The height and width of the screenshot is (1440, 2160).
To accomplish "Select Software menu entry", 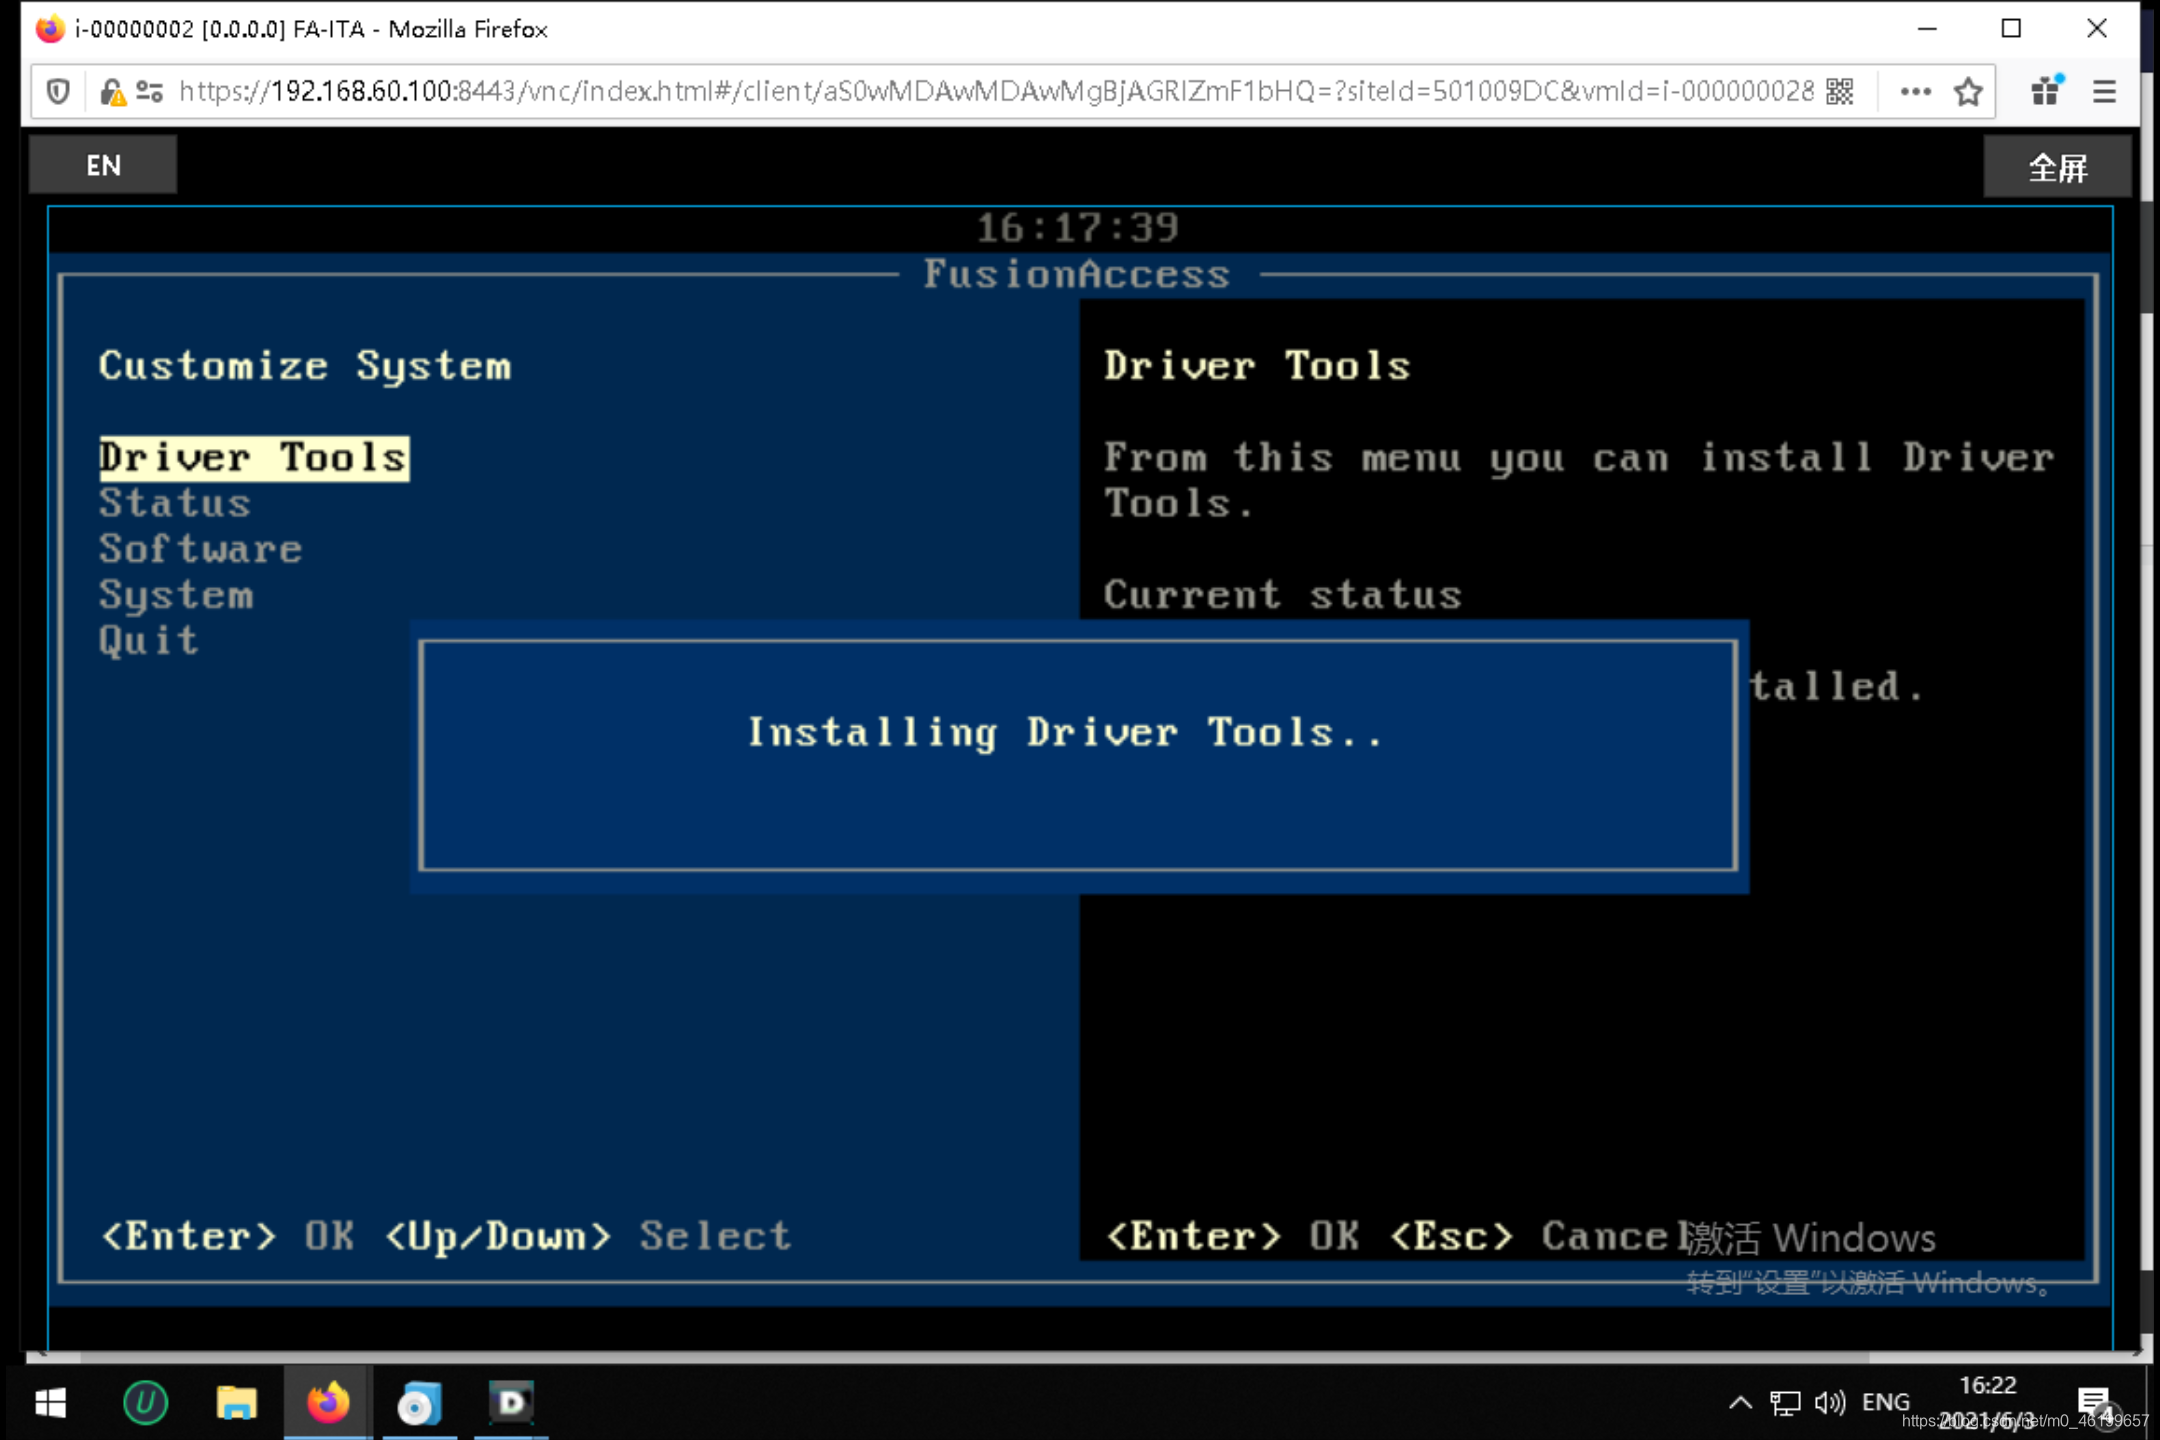I will click(200, 549).
